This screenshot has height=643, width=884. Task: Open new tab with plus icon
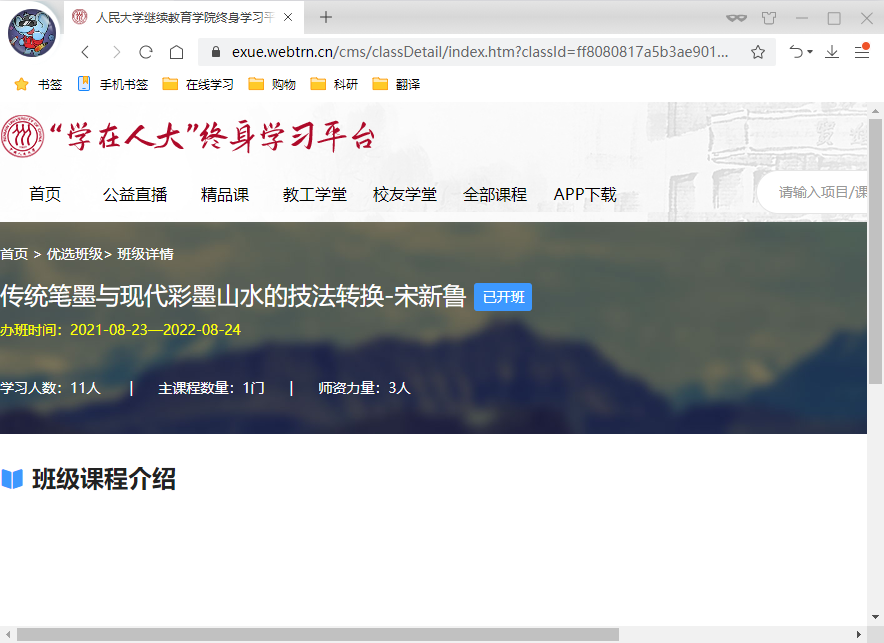[x=326, y=17]
